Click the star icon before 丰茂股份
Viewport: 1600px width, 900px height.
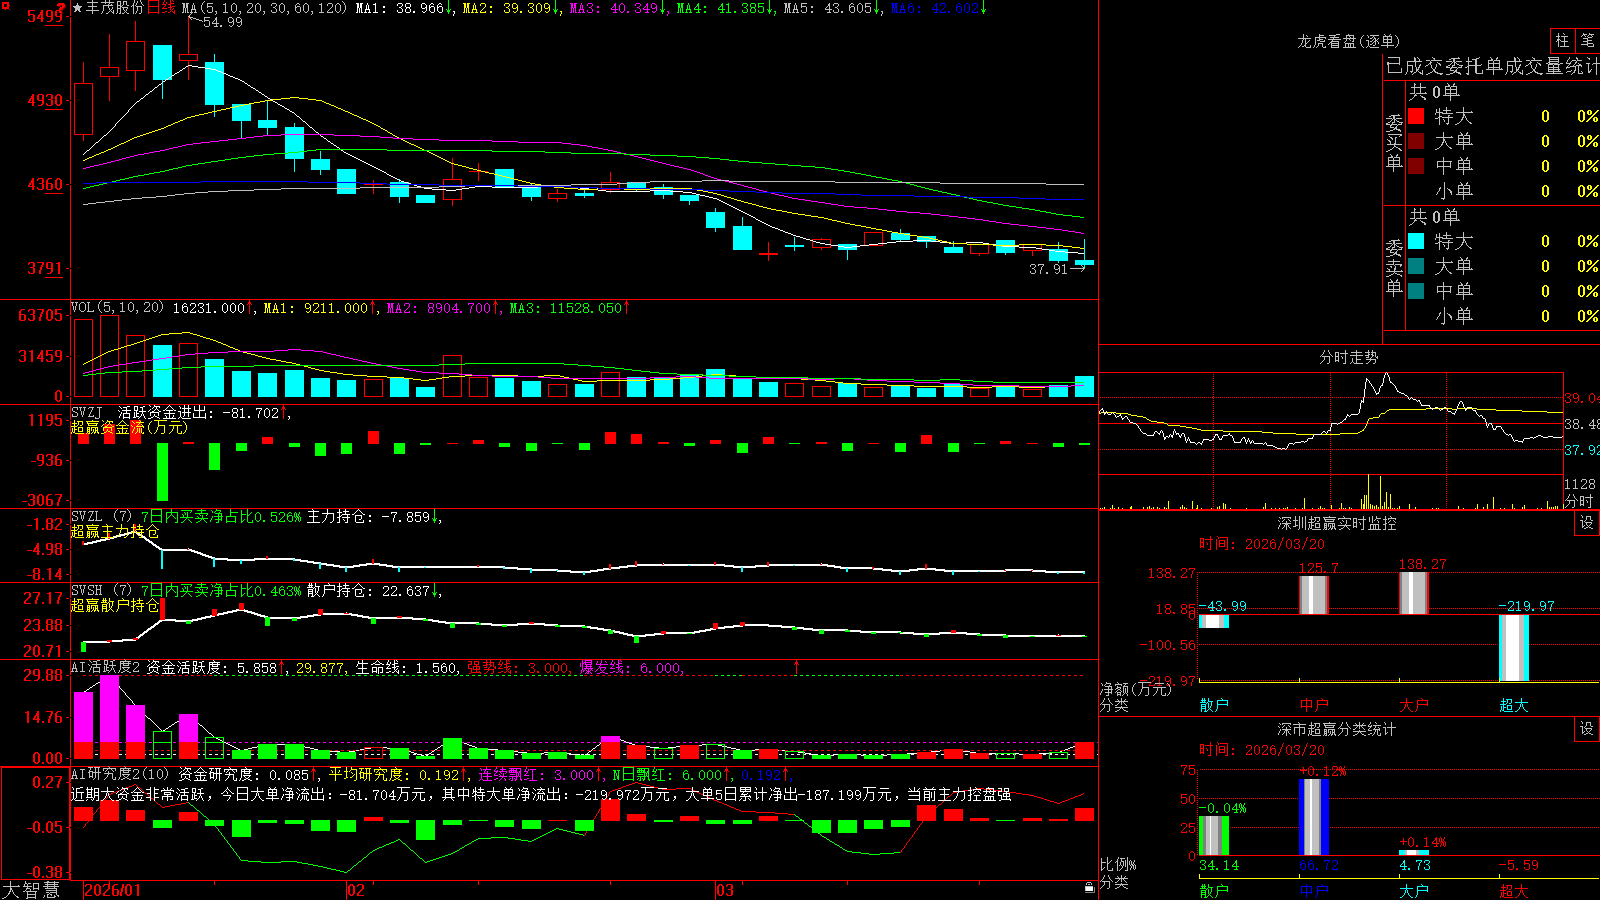pos(78,8)
